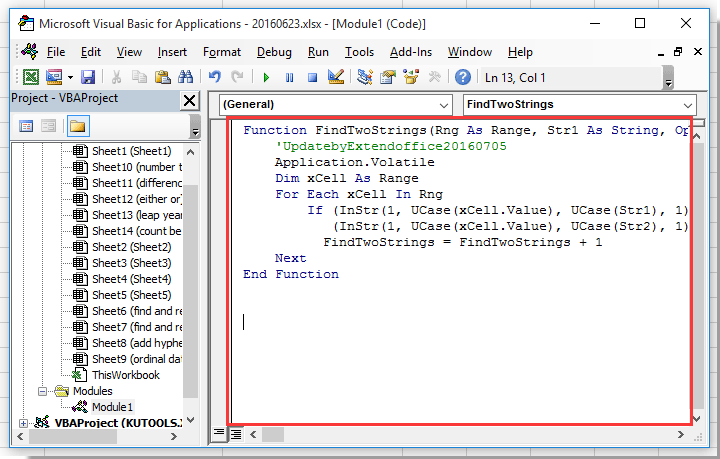Click the Find binoculars icon

[185, 77]
